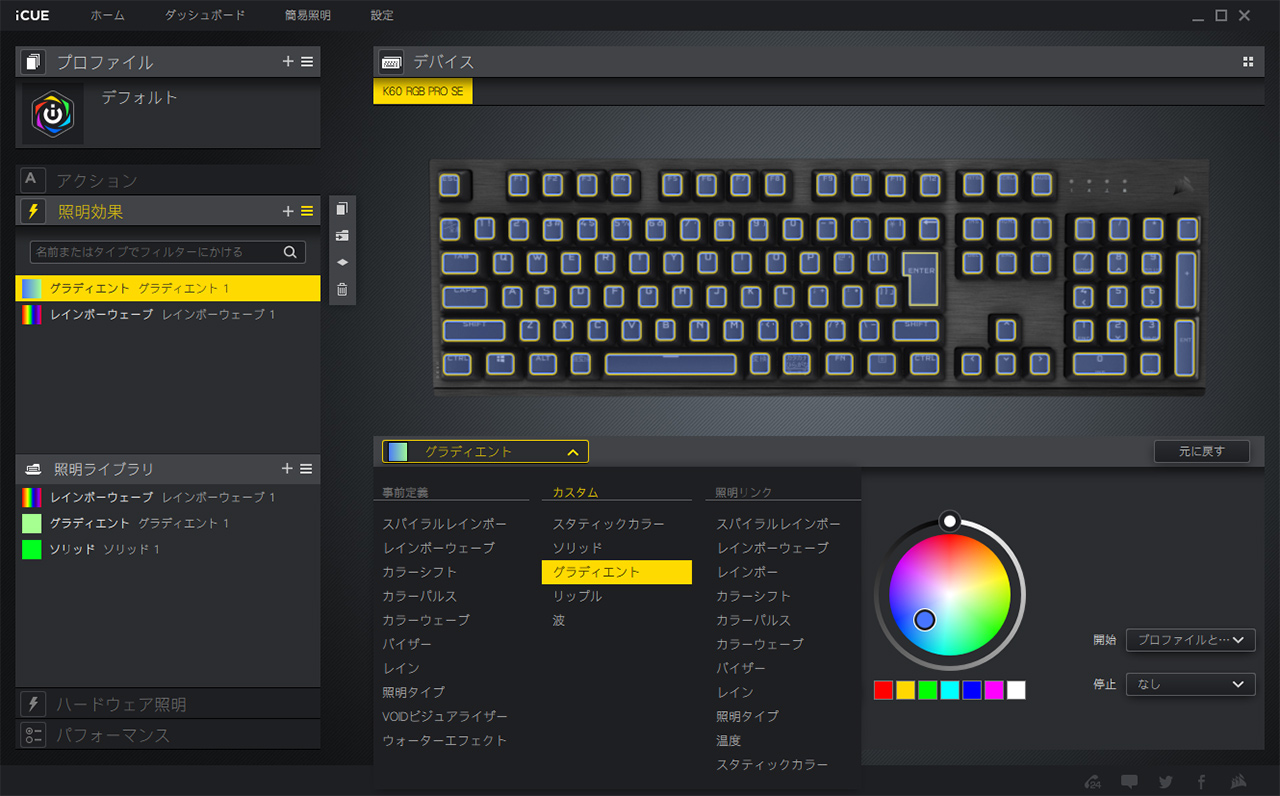Open the 設定 menu
Viewport: 1280px width, 796px height.
(x=382, y=16)
